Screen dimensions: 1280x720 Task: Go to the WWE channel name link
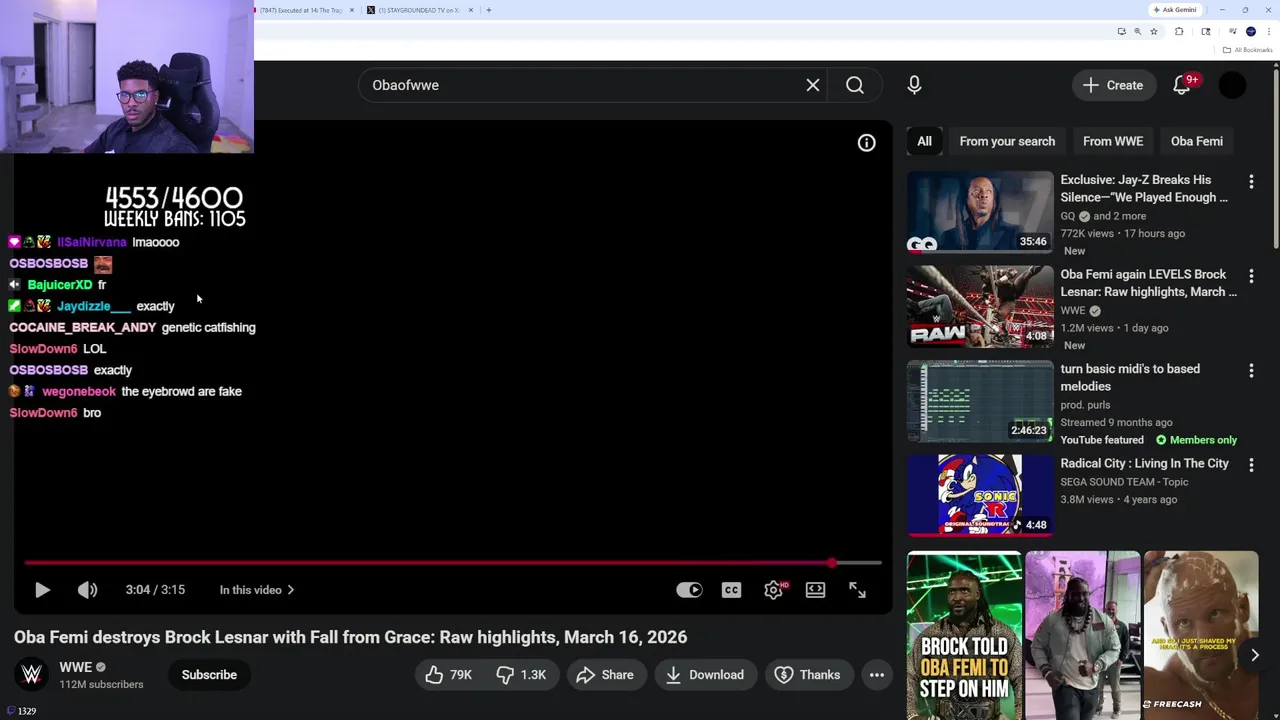[76, 667]
